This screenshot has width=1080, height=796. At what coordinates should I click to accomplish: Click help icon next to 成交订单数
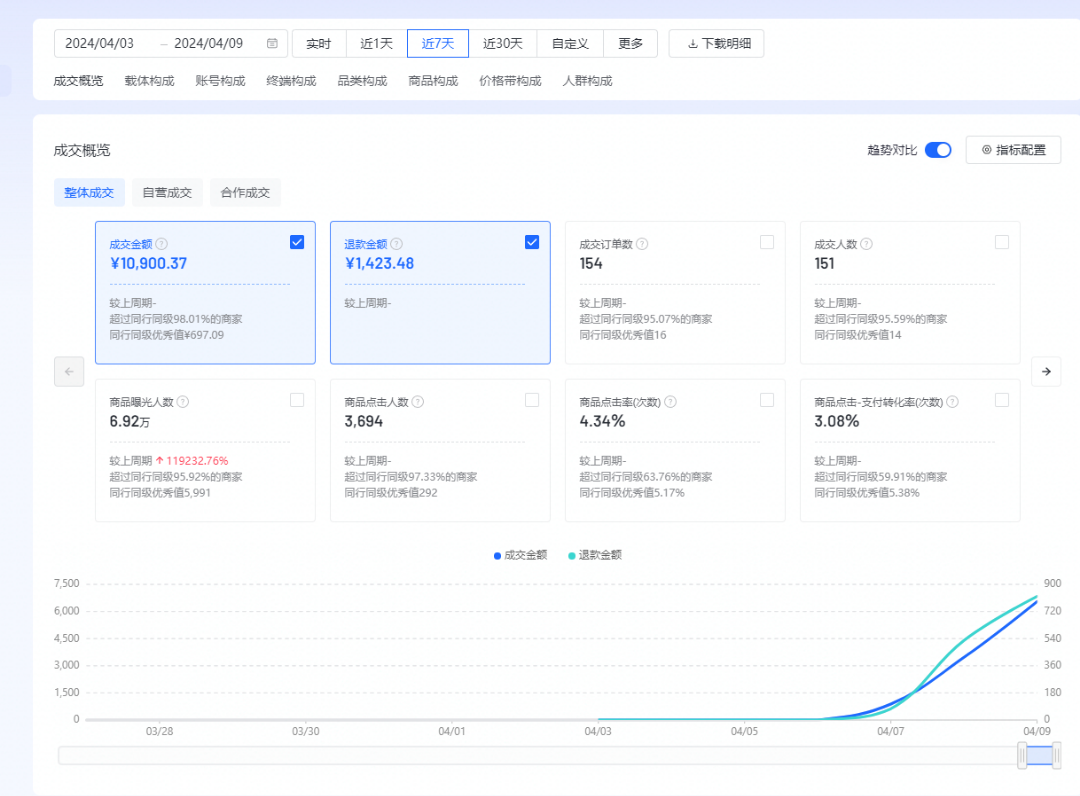642,244
